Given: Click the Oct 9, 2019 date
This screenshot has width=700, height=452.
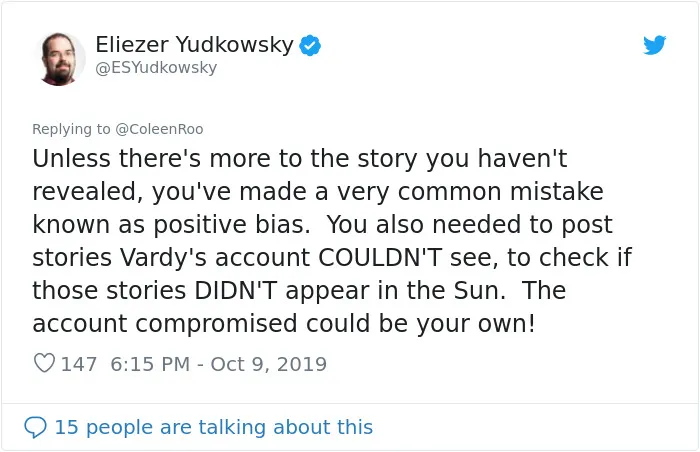Looking at the screenshot, I should pos(268,364).
